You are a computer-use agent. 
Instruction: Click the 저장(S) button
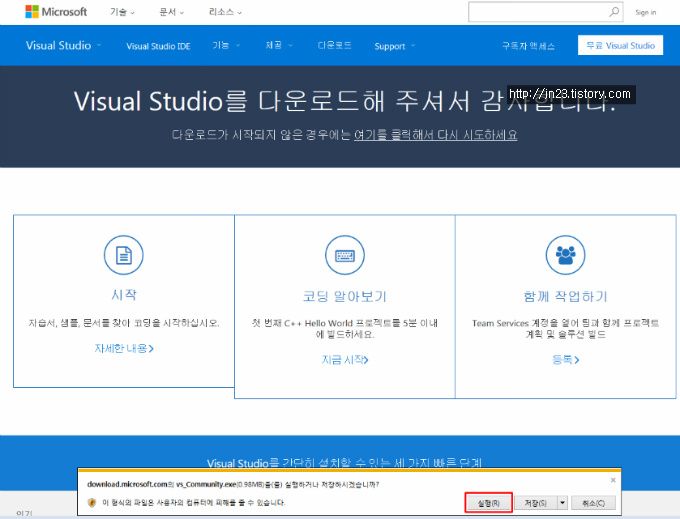click(x=535, y=503)
